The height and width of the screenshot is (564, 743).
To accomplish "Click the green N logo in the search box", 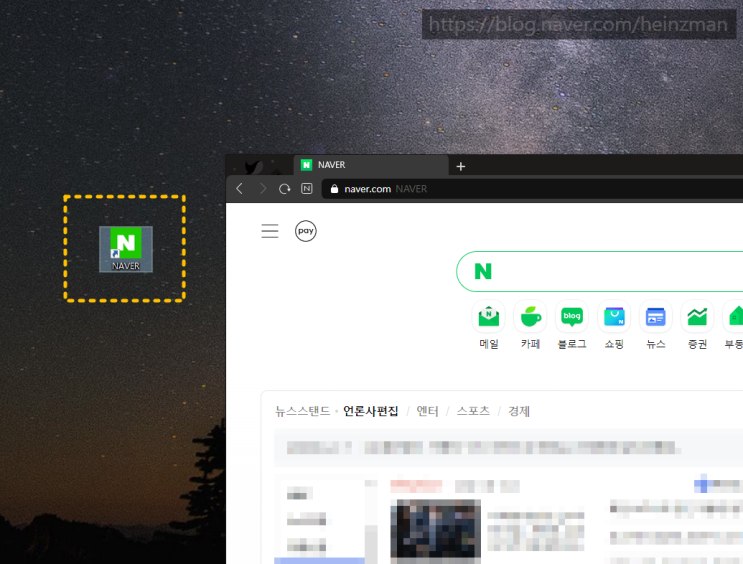I will [x=483, y=272].
